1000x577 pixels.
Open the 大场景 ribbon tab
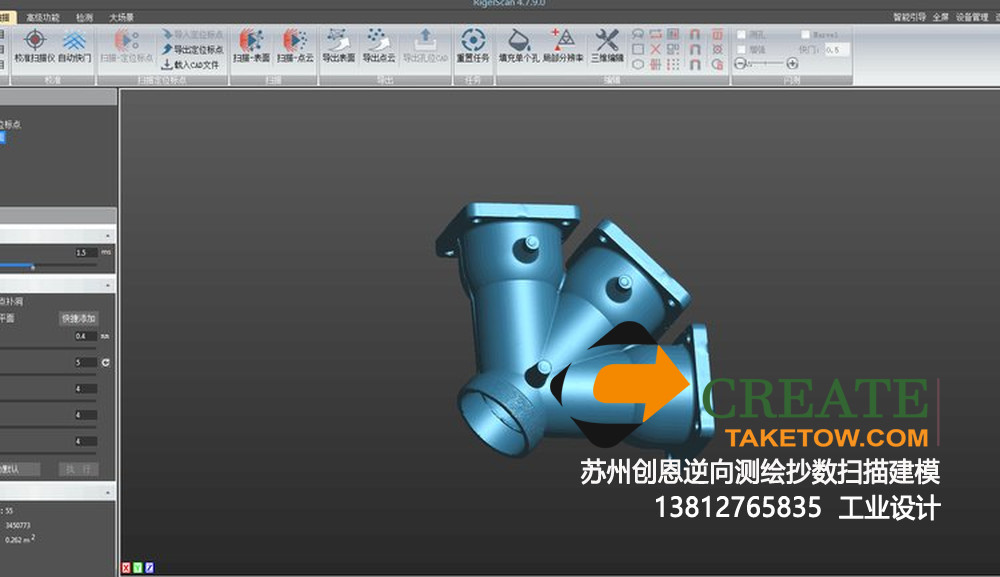pyautogui.click(x=122, y=17)
